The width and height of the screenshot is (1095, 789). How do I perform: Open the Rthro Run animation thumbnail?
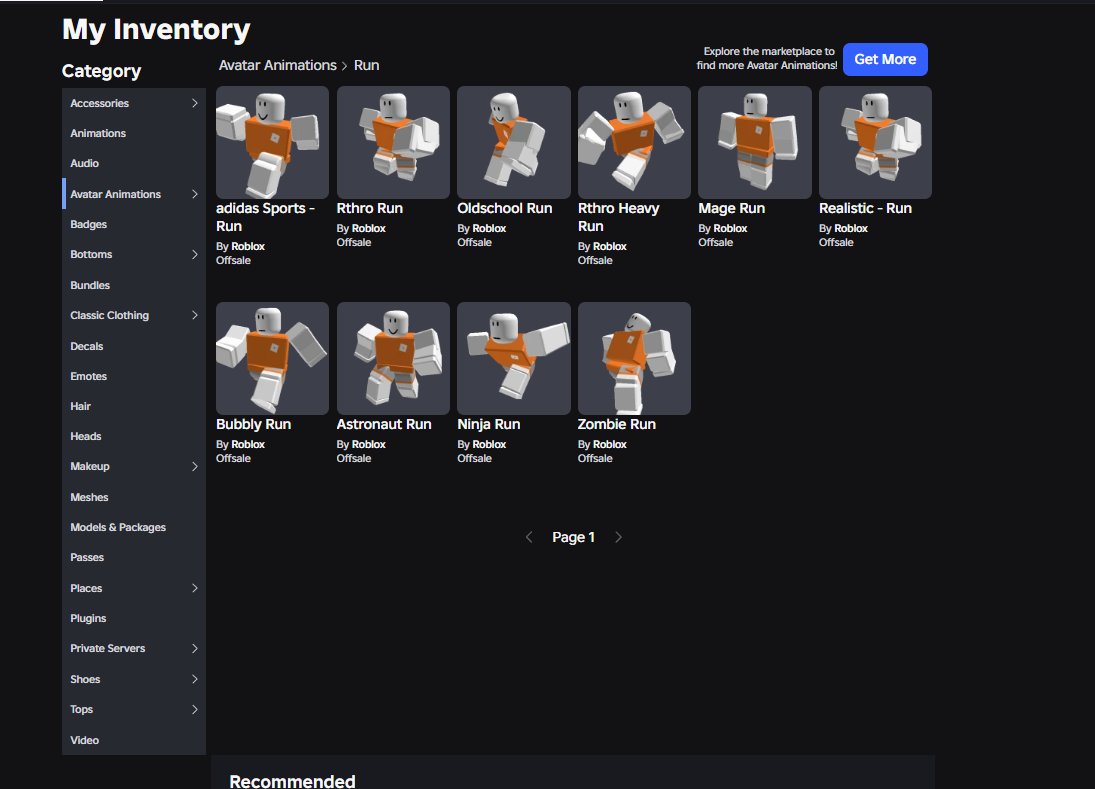(x=393, y=142)
